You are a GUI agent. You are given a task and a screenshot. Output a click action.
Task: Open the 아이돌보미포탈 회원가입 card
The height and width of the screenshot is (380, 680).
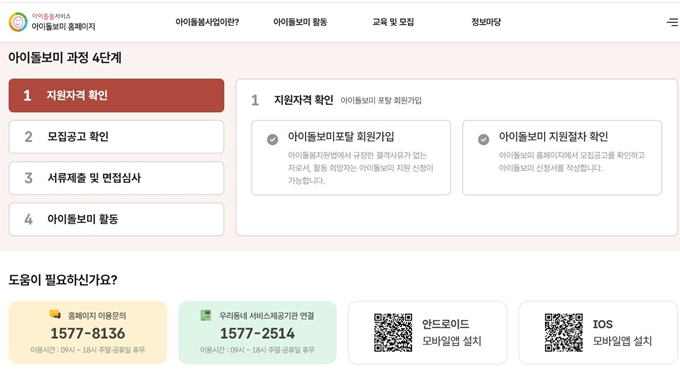coord(351,157)
